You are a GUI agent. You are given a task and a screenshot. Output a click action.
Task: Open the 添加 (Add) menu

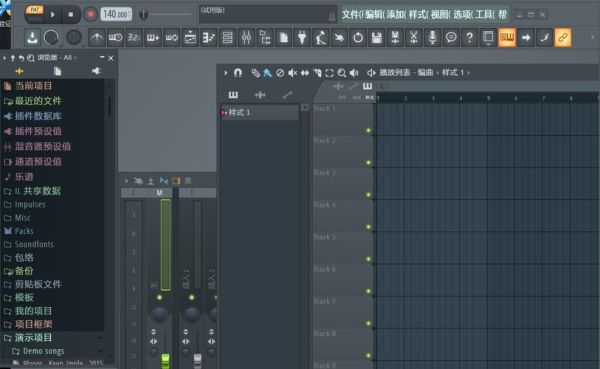[396, 15]
